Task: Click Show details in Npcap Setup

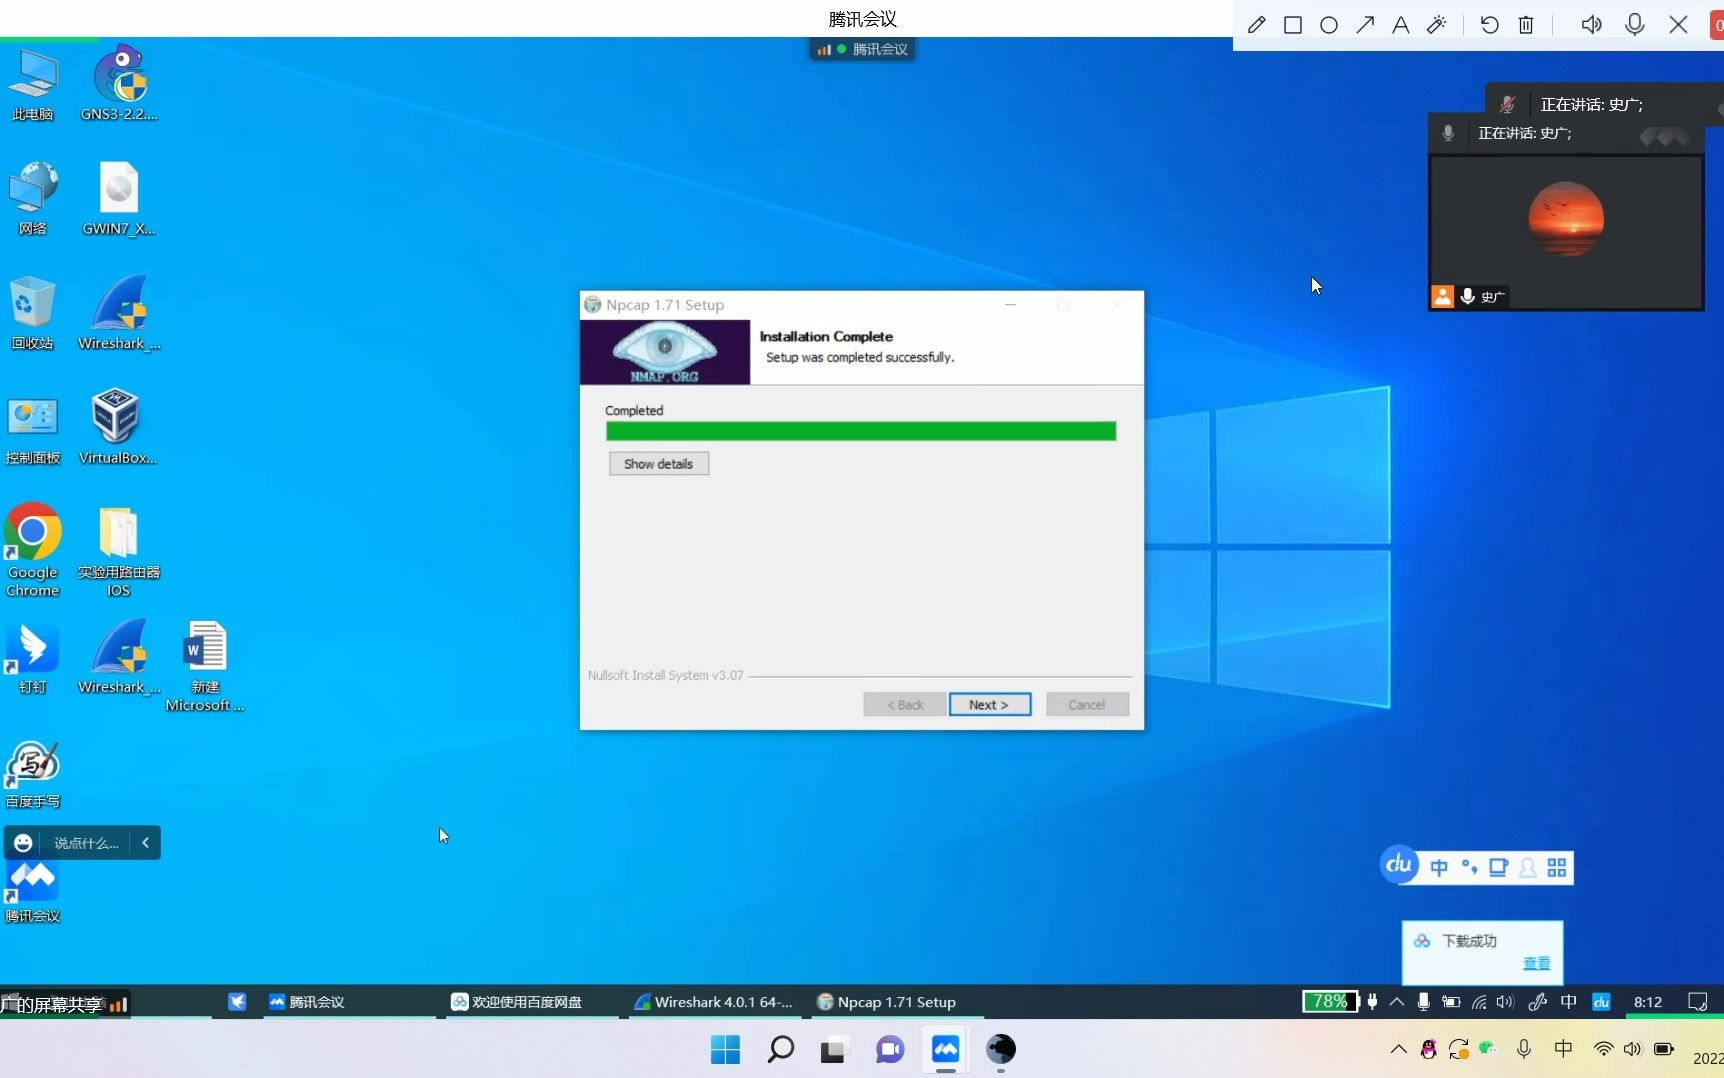Action: point(658,463)
